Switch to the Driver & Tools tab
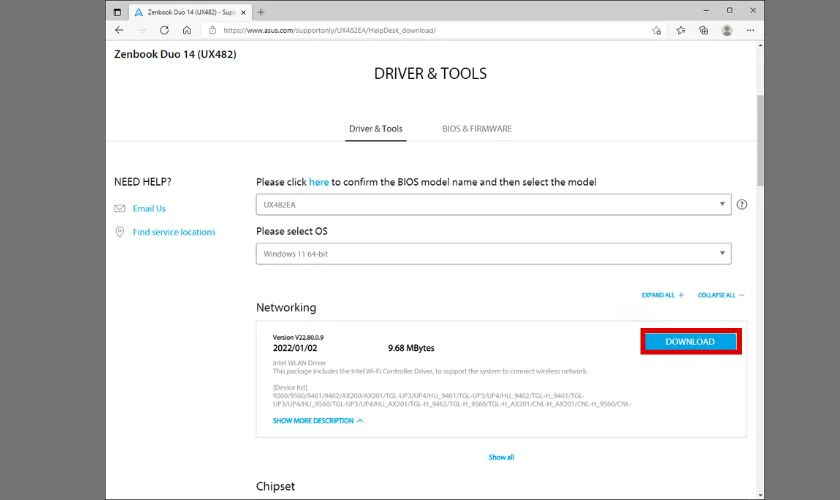This screenshot has height=500, width=840. [x=376, y=129]
